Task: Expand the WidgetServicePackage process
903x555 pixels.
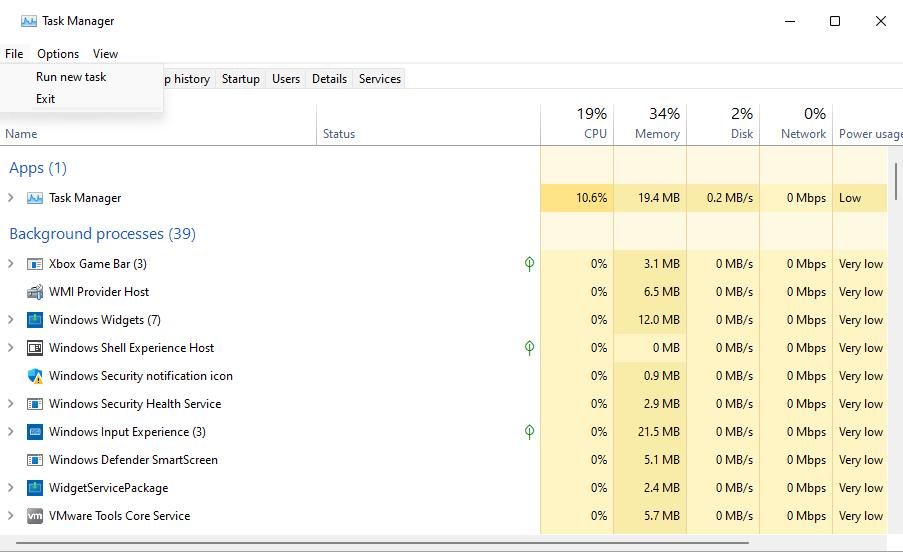Action: tap(11, 488)
